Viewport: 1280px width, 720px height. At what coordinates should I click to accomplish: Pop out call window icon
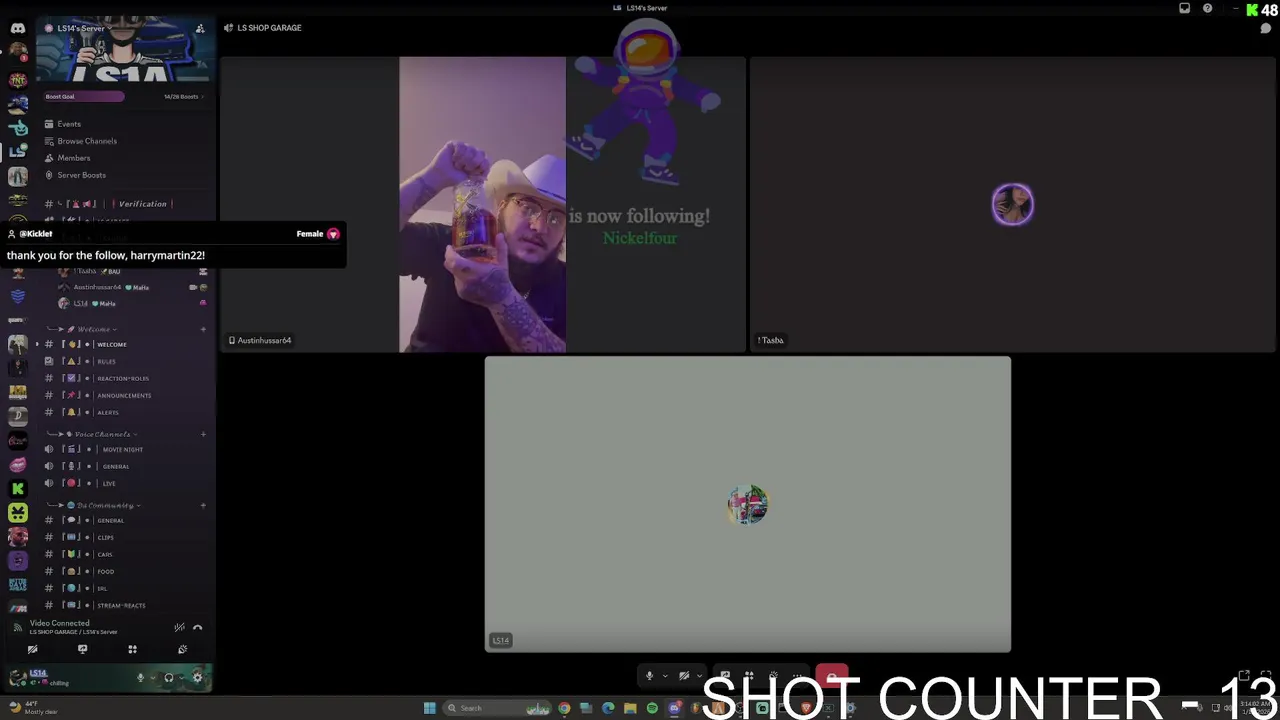click(x=1244, y=676)
